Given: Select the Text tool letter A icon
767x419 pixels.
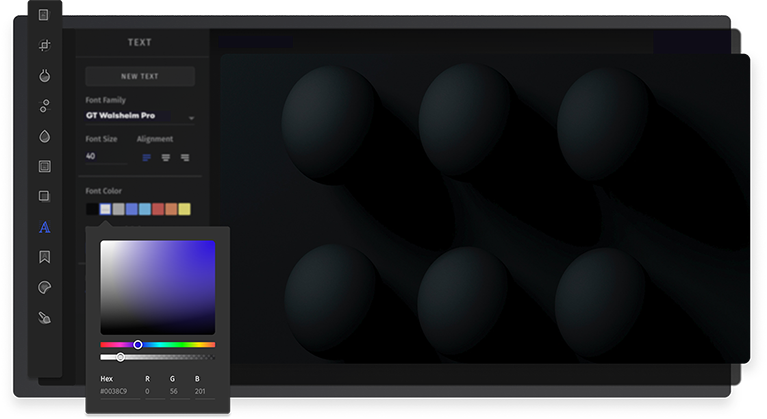Looking at the screenshot, I should 45,227.
